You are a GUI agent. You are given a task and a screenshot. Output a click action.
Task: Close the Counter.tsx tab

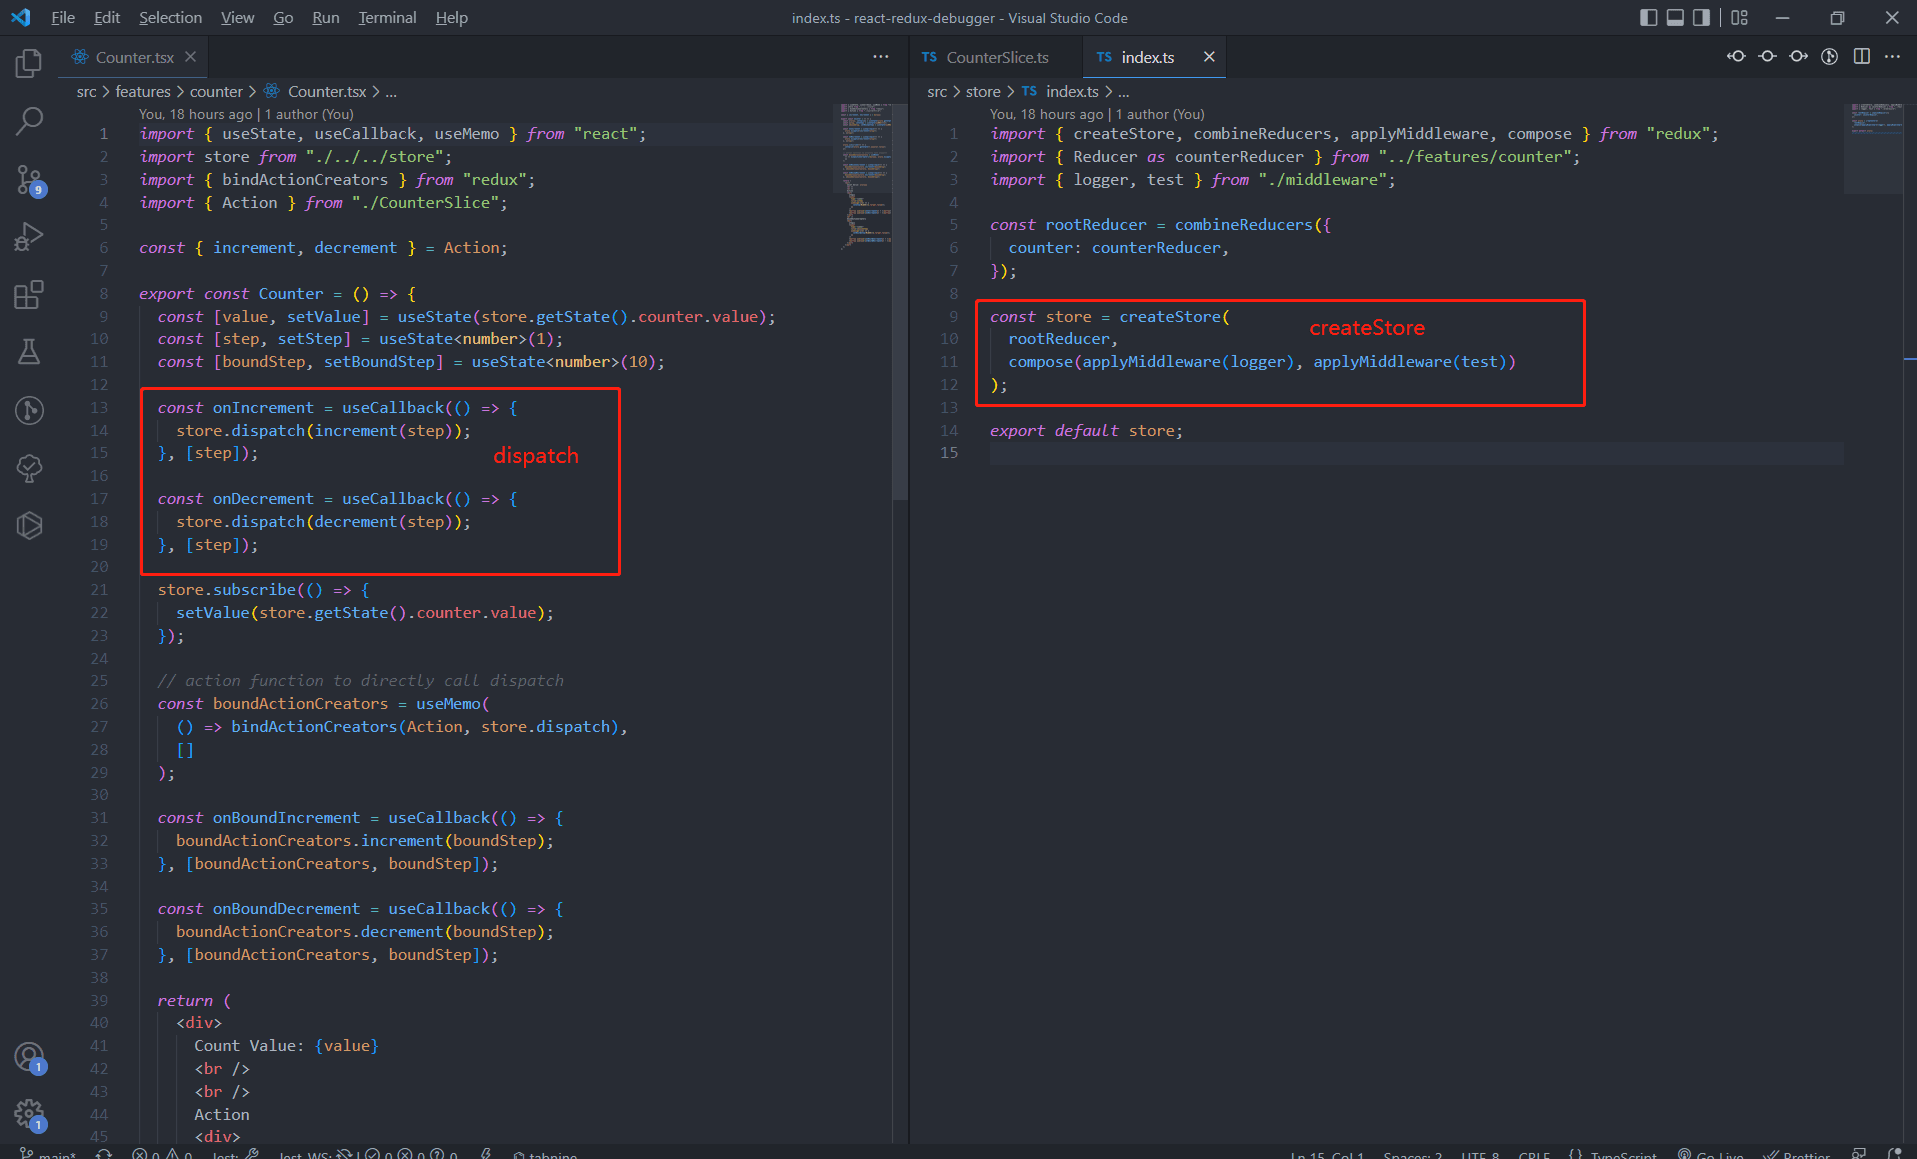point(190,57)
